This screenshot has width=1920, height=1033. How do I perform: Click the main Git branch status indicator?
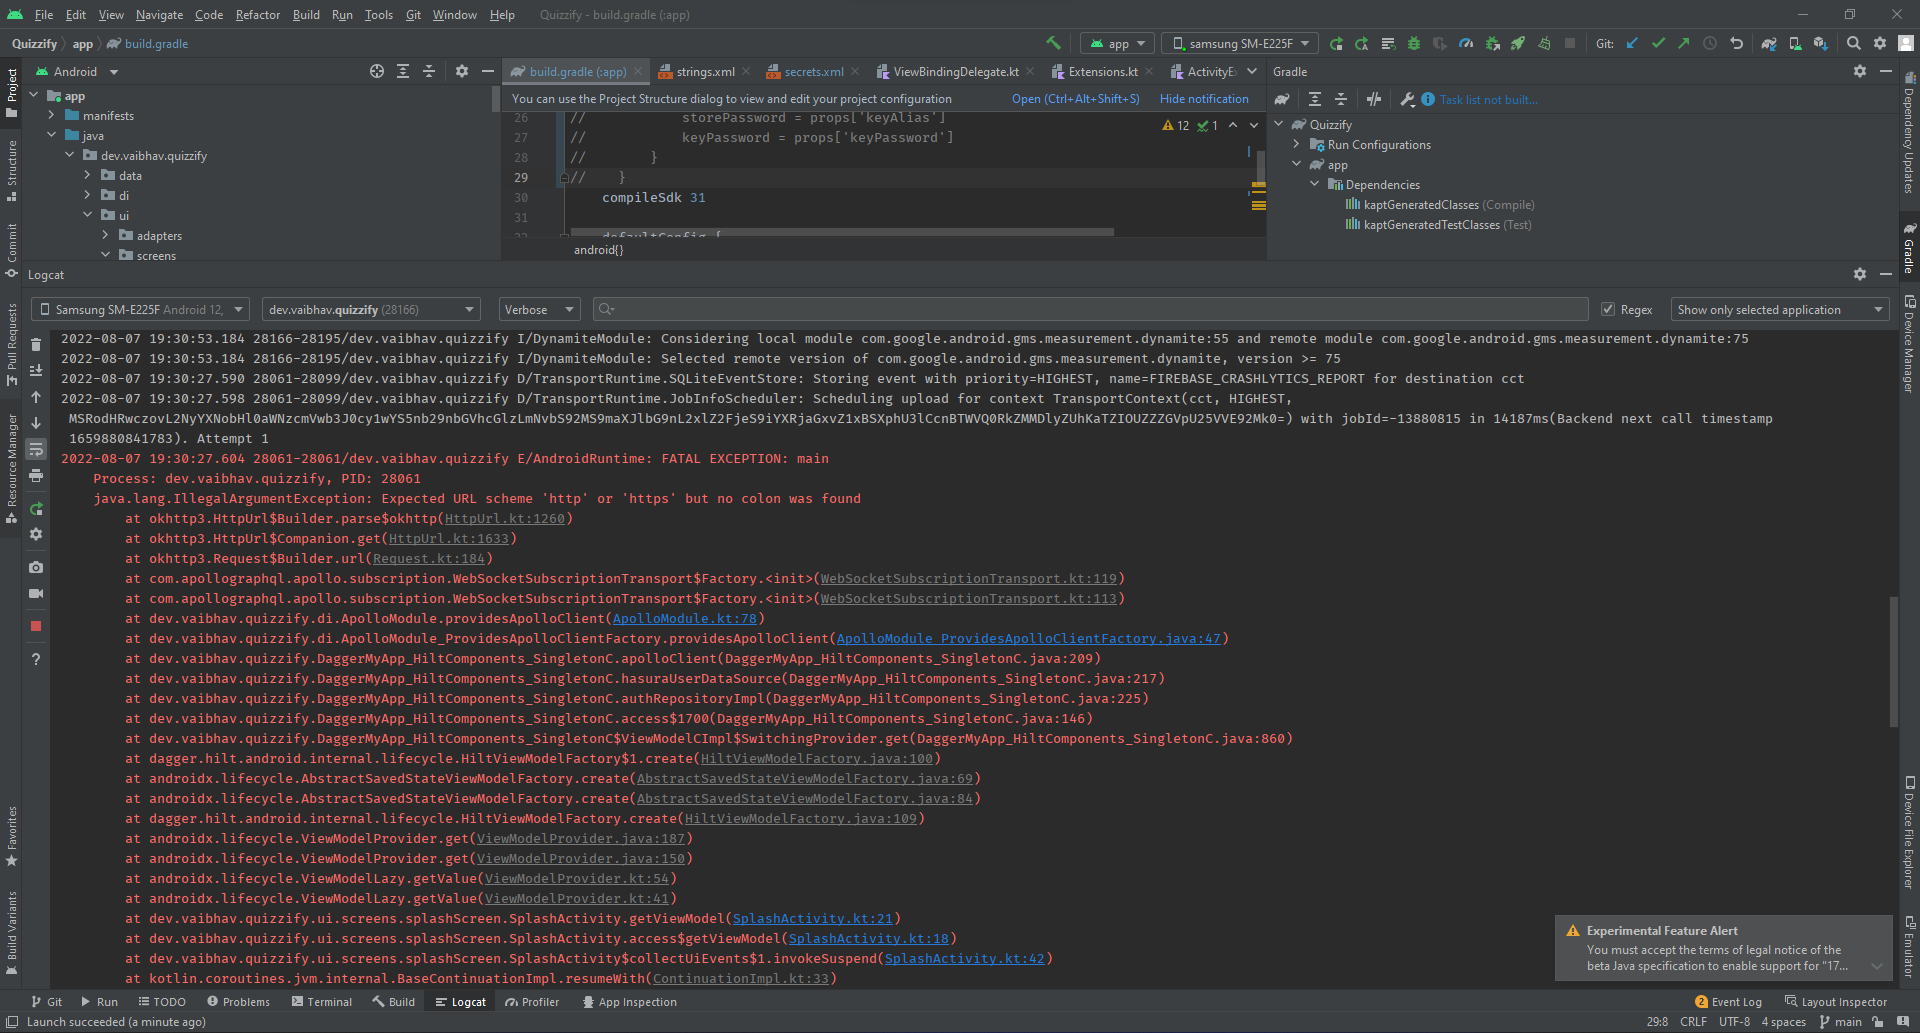[1841, 1021]
